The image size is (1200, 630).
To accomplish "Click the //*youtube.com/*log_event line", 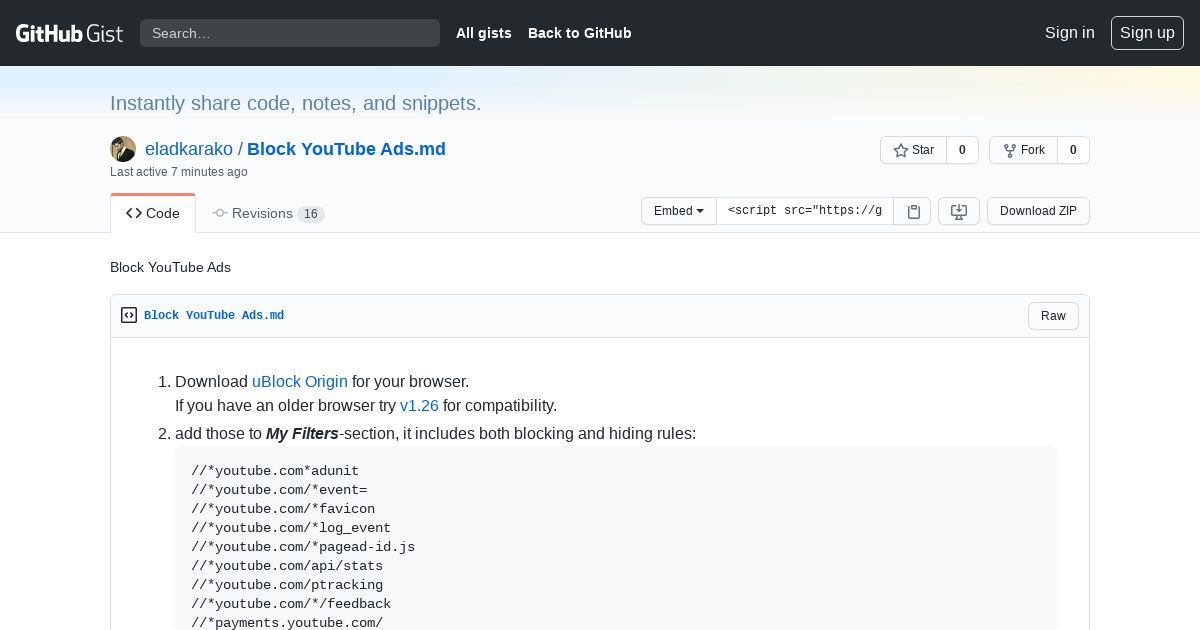I will pos(291,528).
